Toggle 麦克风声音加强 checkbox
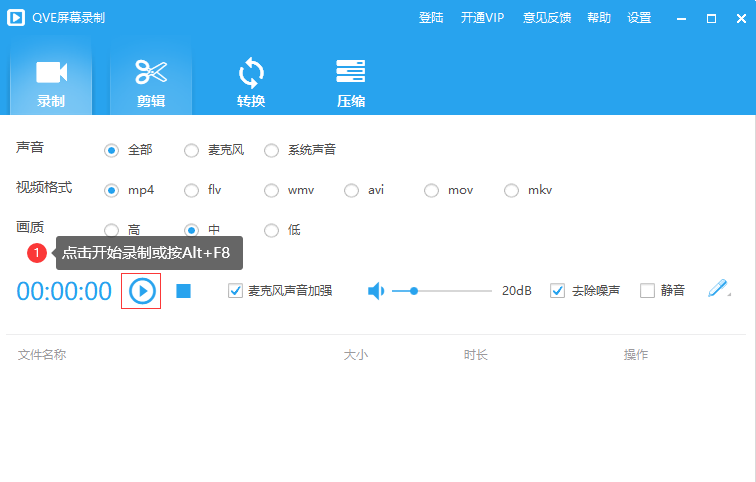 coord(236,291)
